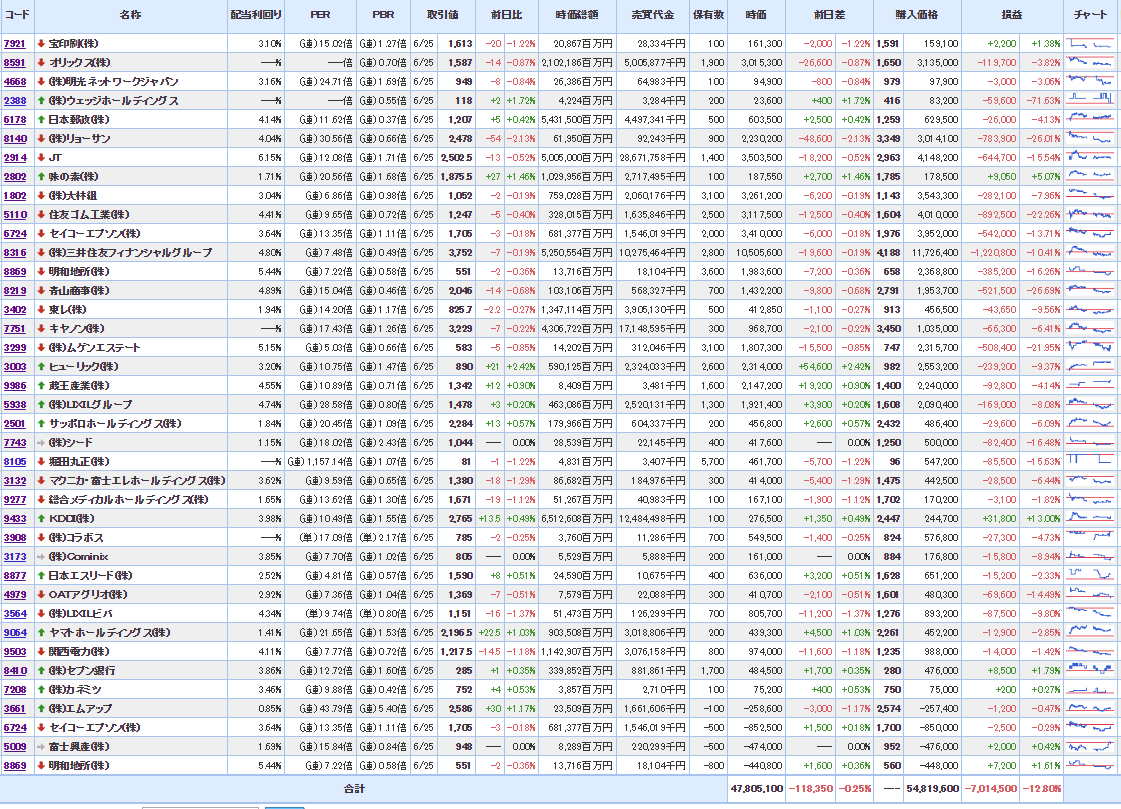
Task: Click the red down arrow beside 宝印刷(株)
Action: (x=41, y=44)
